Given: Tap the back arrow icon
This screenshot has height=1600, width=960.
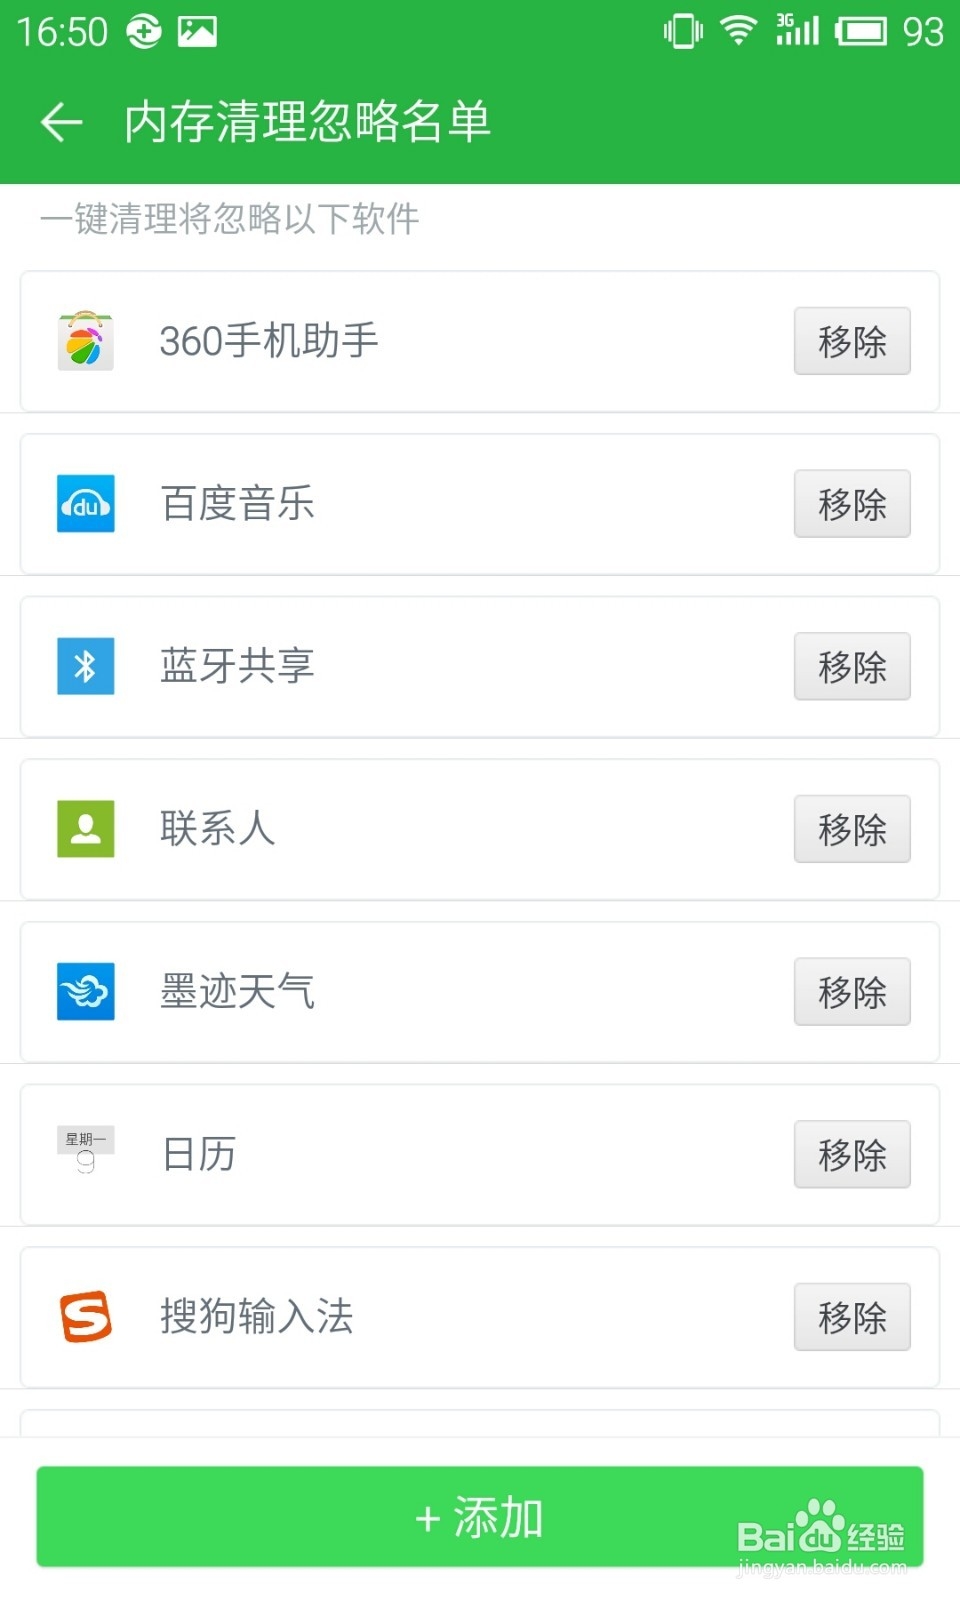Looking at the screenshot, I should [62, 122].
